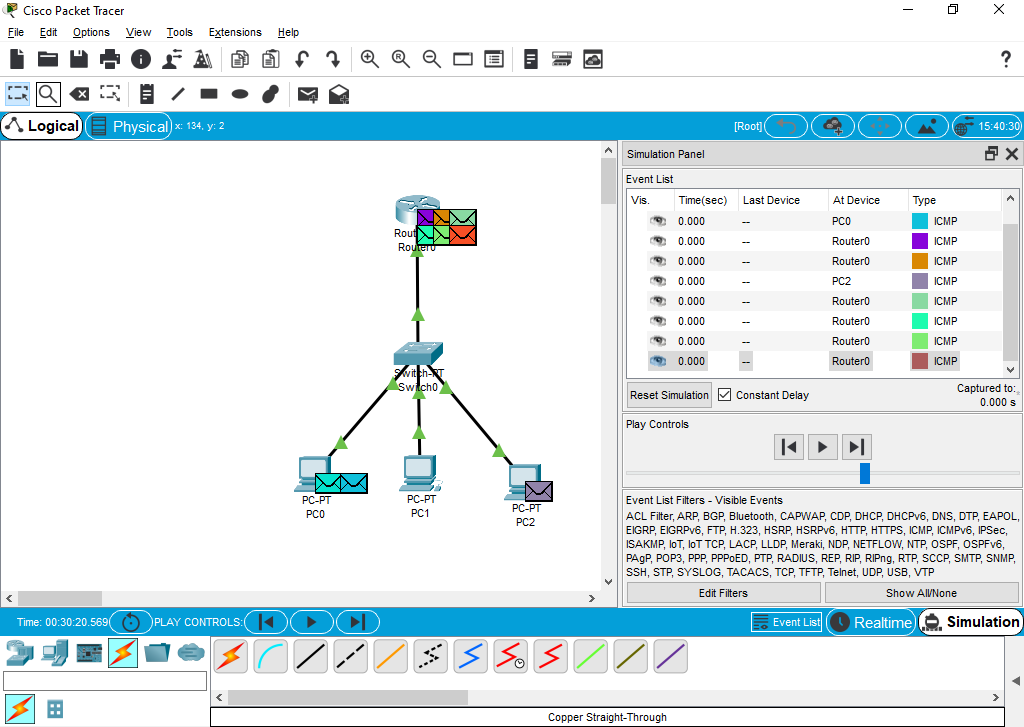Viewport: 1024px width, 727px height.
Task: Step forward in the Play Controls panel
Action: [x=856, y=447]
